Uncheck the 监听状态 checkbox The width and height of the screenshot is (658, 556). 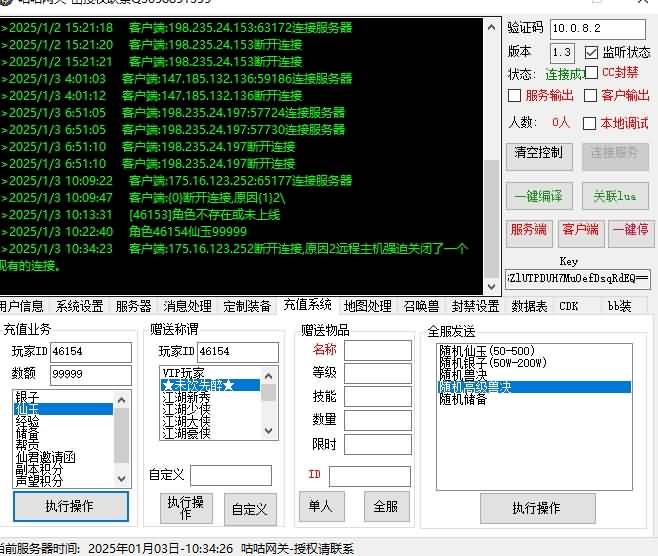coord(591,52)
